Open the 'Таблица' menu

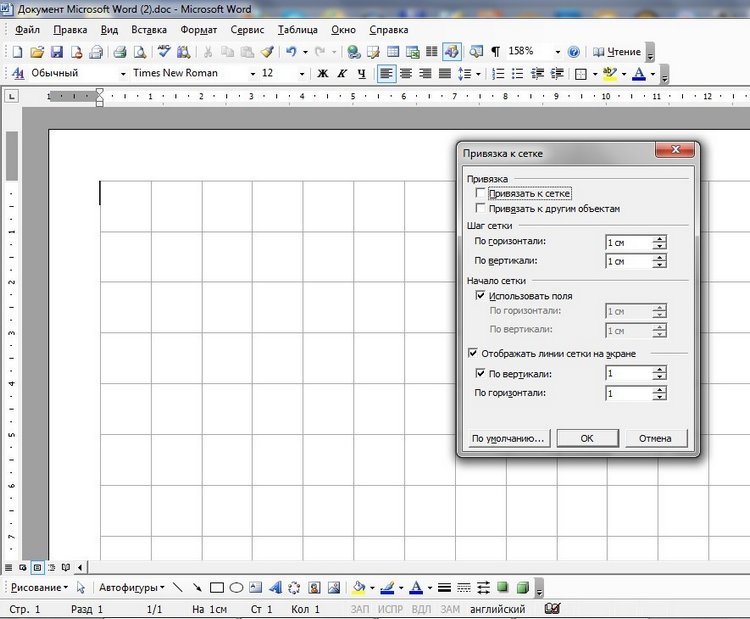point(298,30)
